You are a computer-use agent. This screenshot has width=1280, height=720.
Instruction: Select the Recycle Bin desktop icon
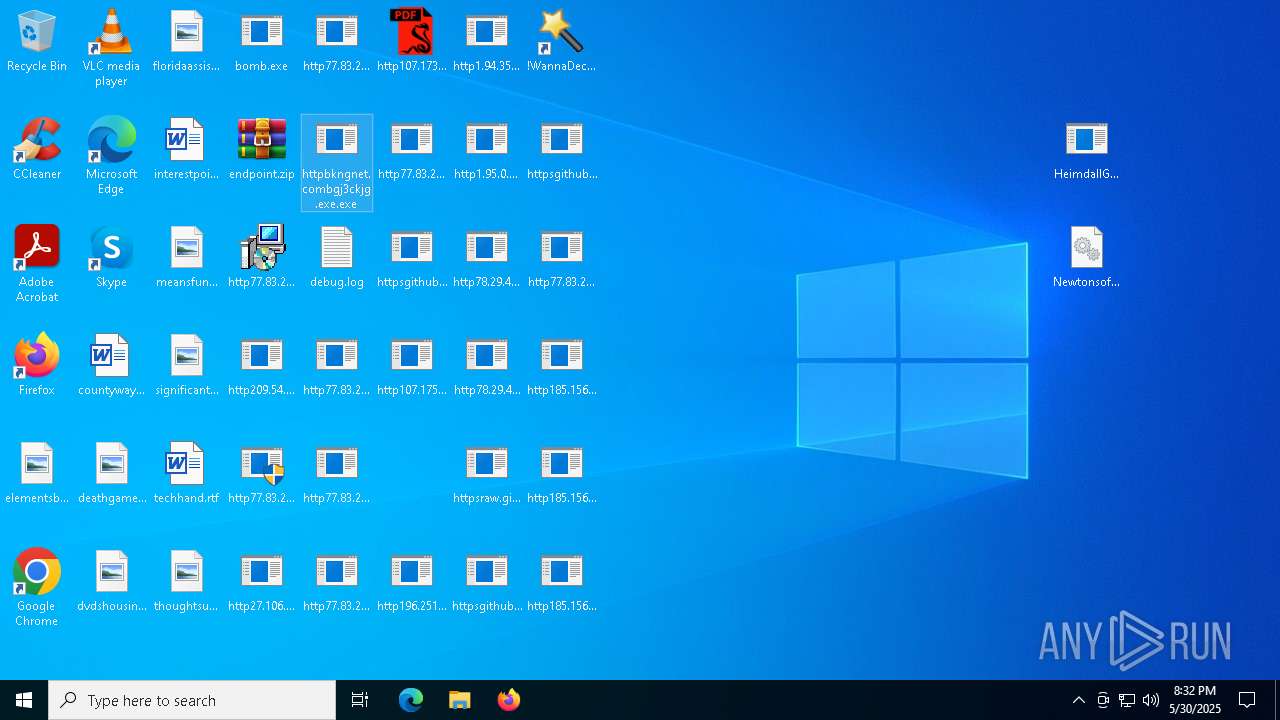click(37, 42)
